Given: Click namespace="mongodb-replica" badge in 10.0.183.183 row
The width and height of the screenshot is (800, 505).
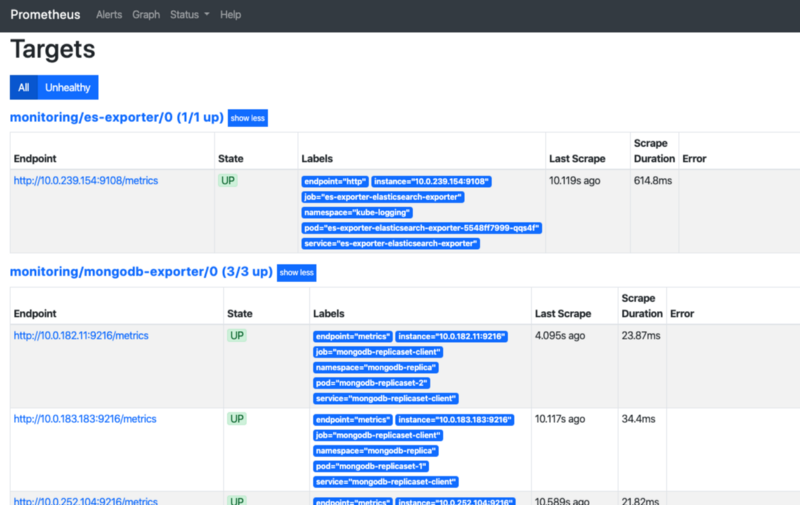Looking at the screenshot, I should click(x=376, y=451).
